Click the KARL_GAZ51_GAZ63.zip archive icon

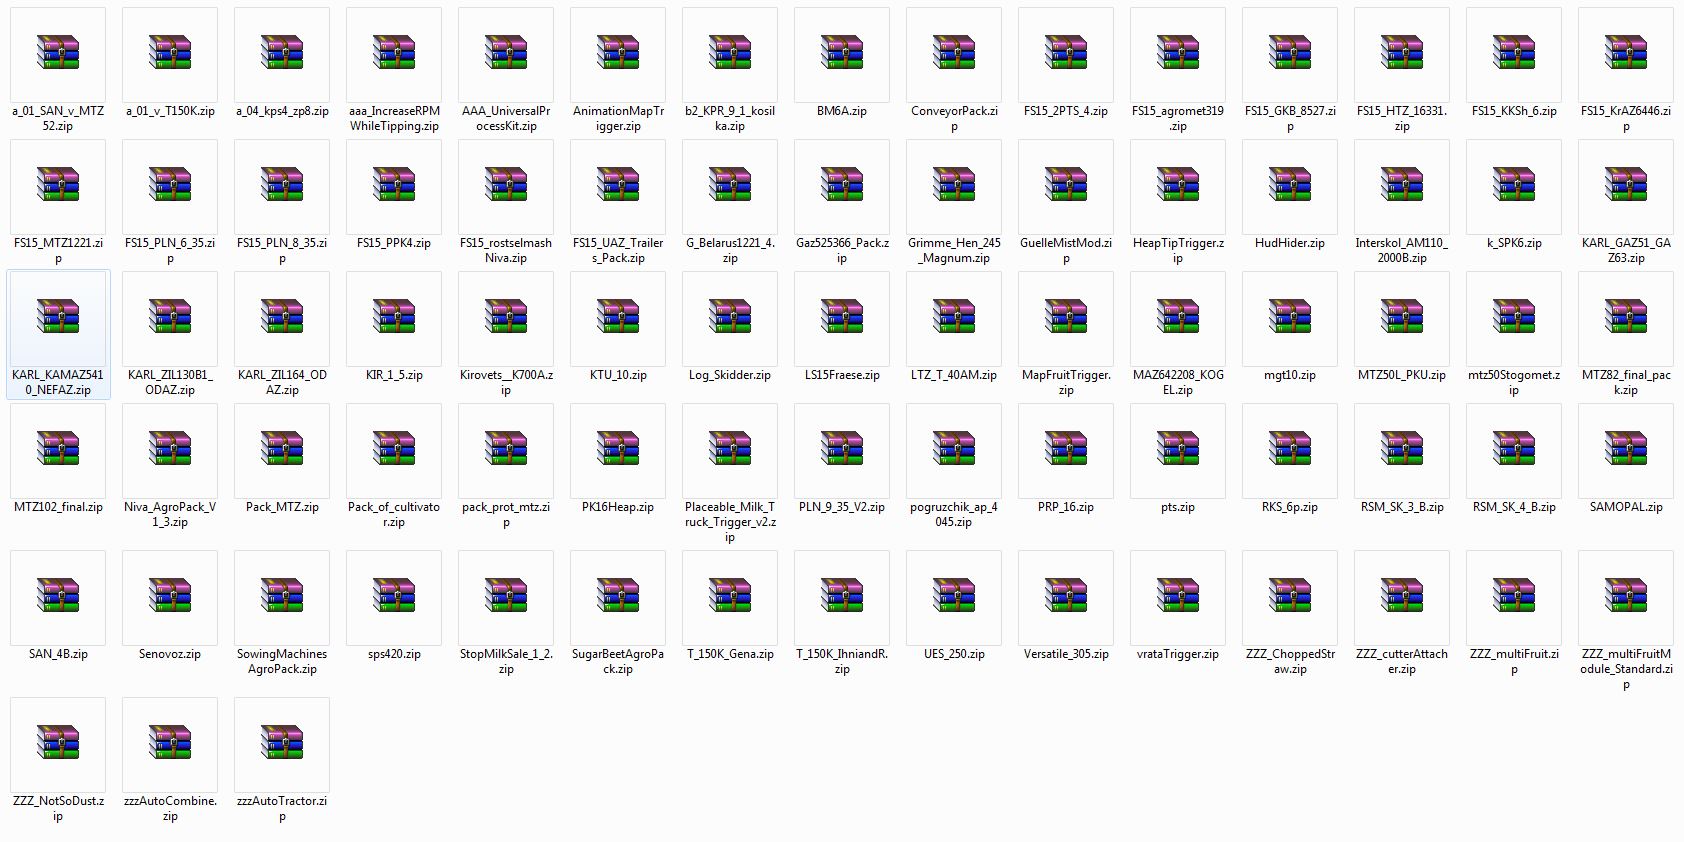[1626, 185]
